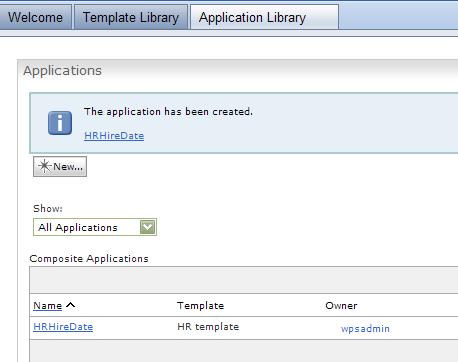Click the blue information icon
The height and width of the screenshot is (362, 458).
coord(60,123)
